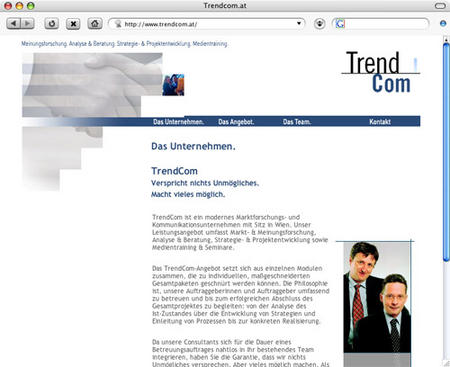
Task: Click the vertical blue scrollbar thumb
Action: click(446, 152)
